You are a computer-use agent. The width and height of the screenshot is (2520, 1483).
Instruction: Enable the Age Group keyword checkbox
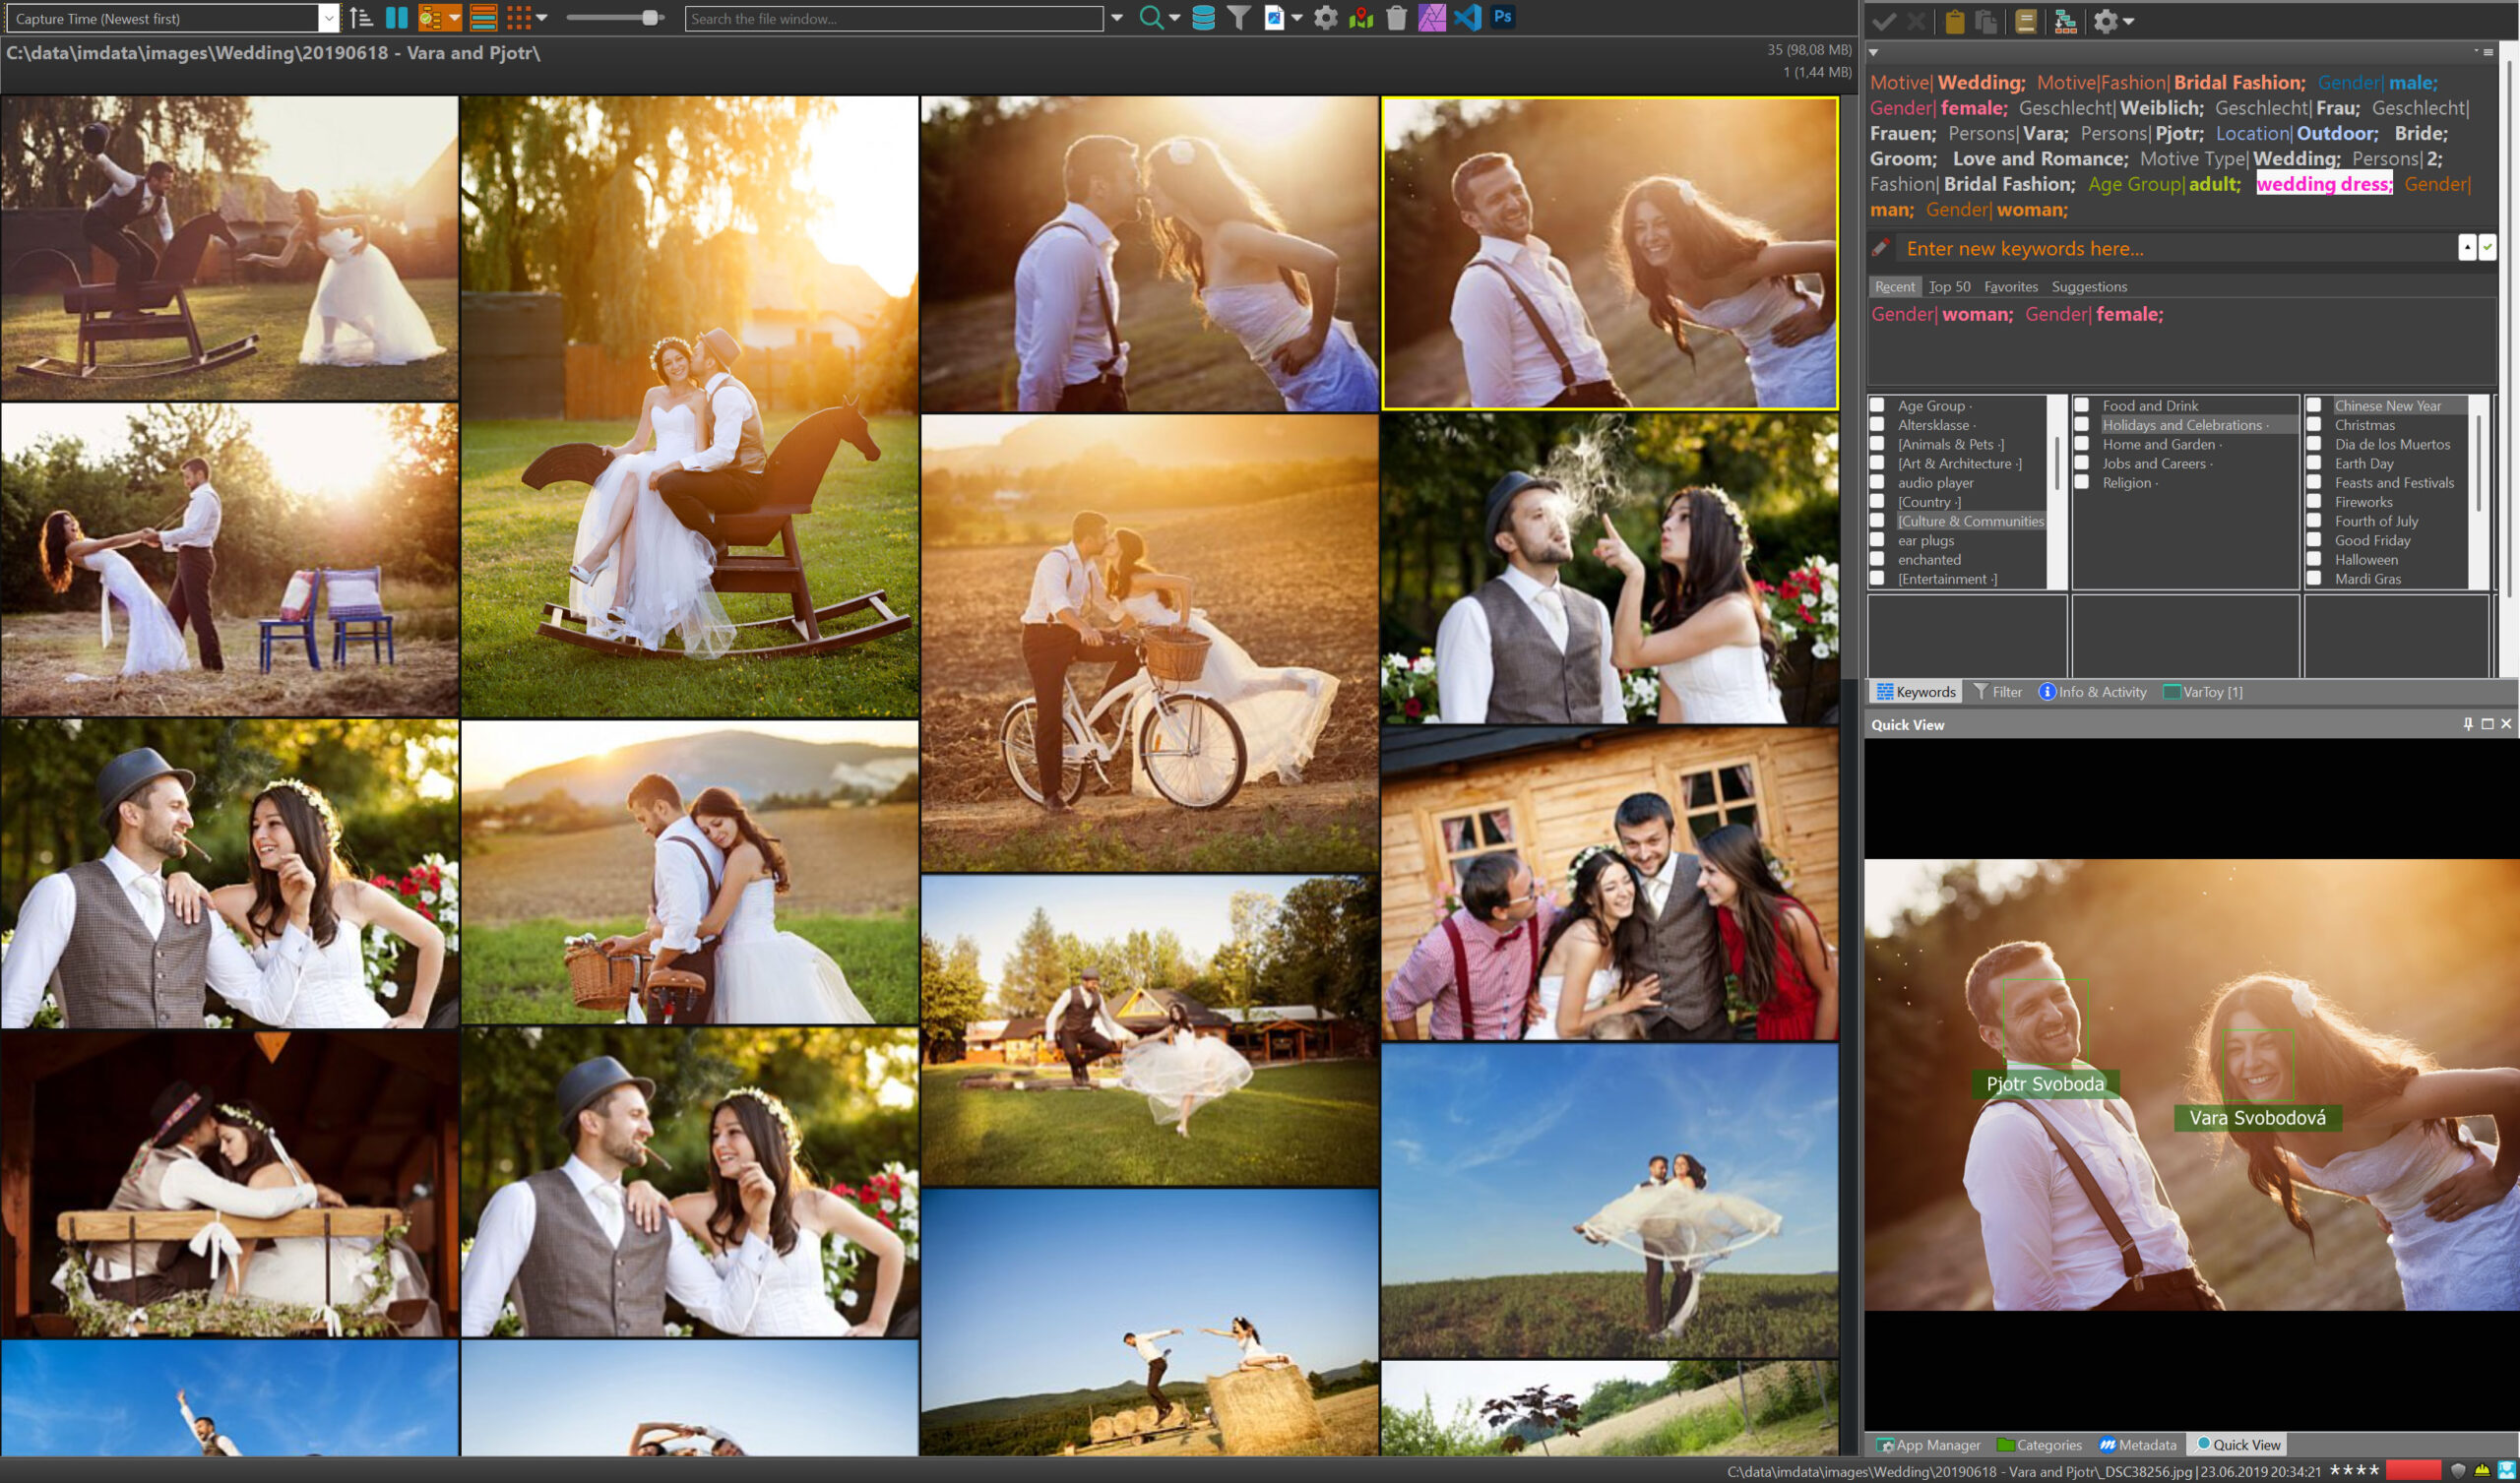(x=1877, y=406)
